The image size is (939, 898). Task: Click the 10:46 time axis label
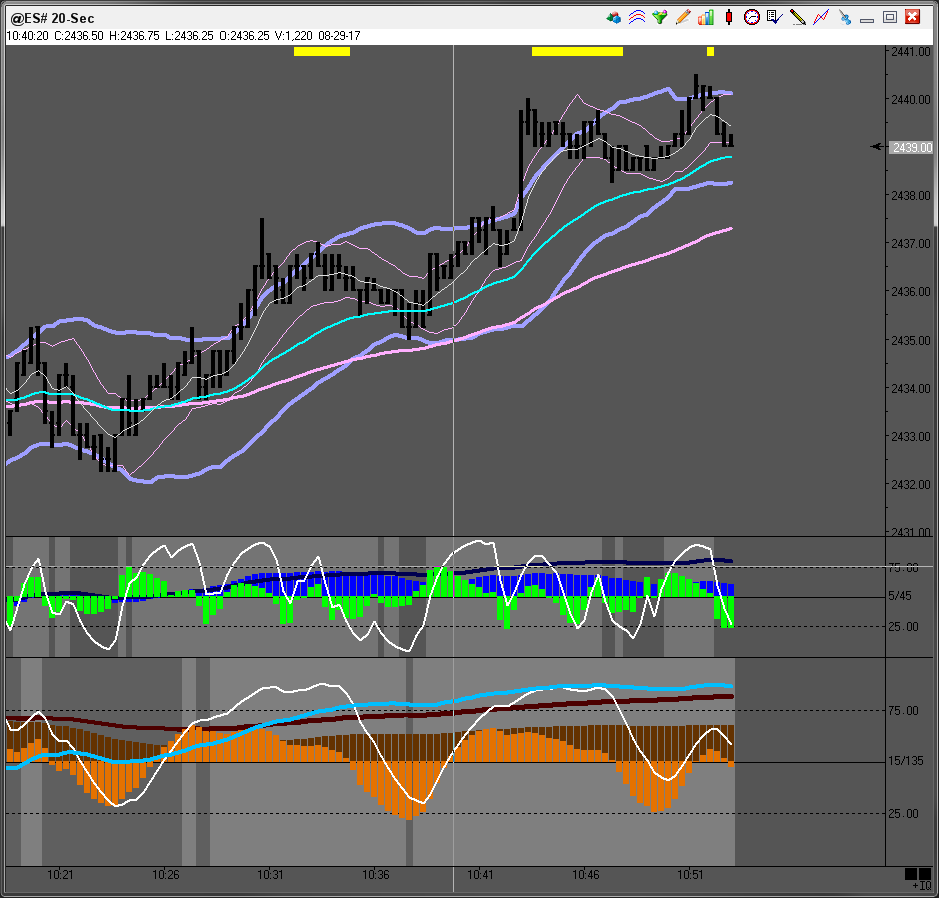(x=585, y=875)
